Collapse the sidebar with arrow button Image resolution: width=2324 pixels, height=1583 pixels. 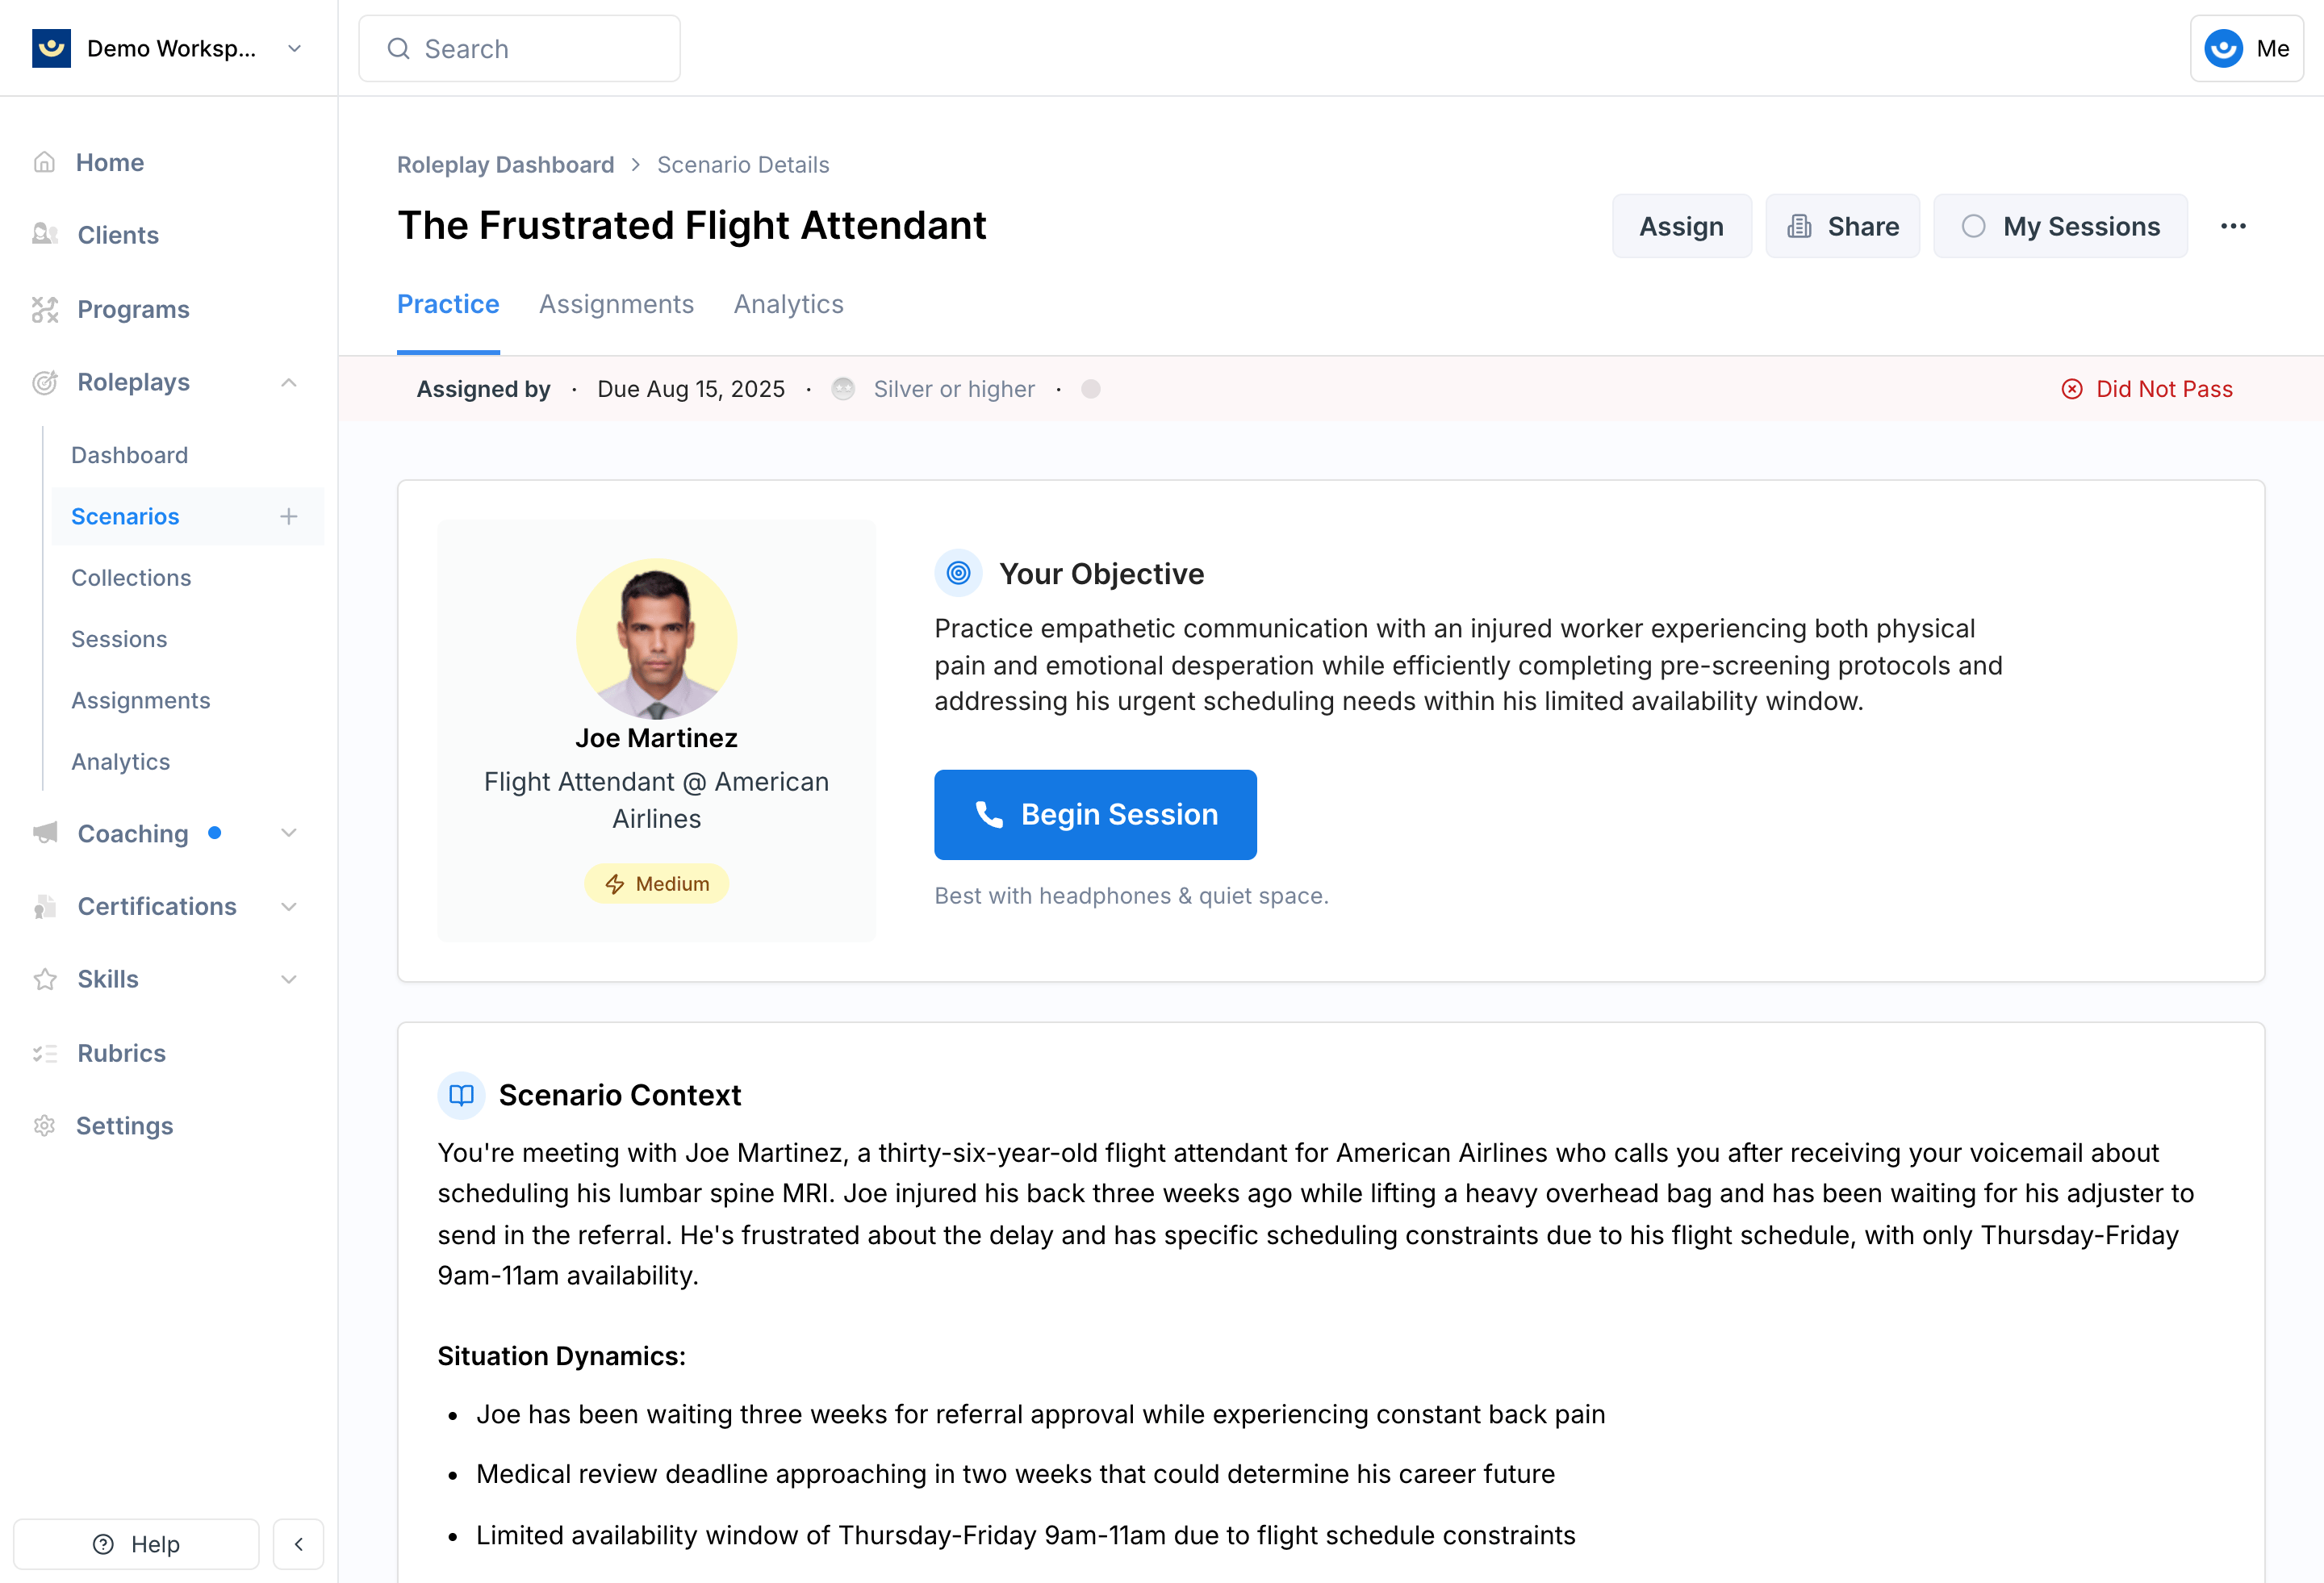click(298, 1544)
